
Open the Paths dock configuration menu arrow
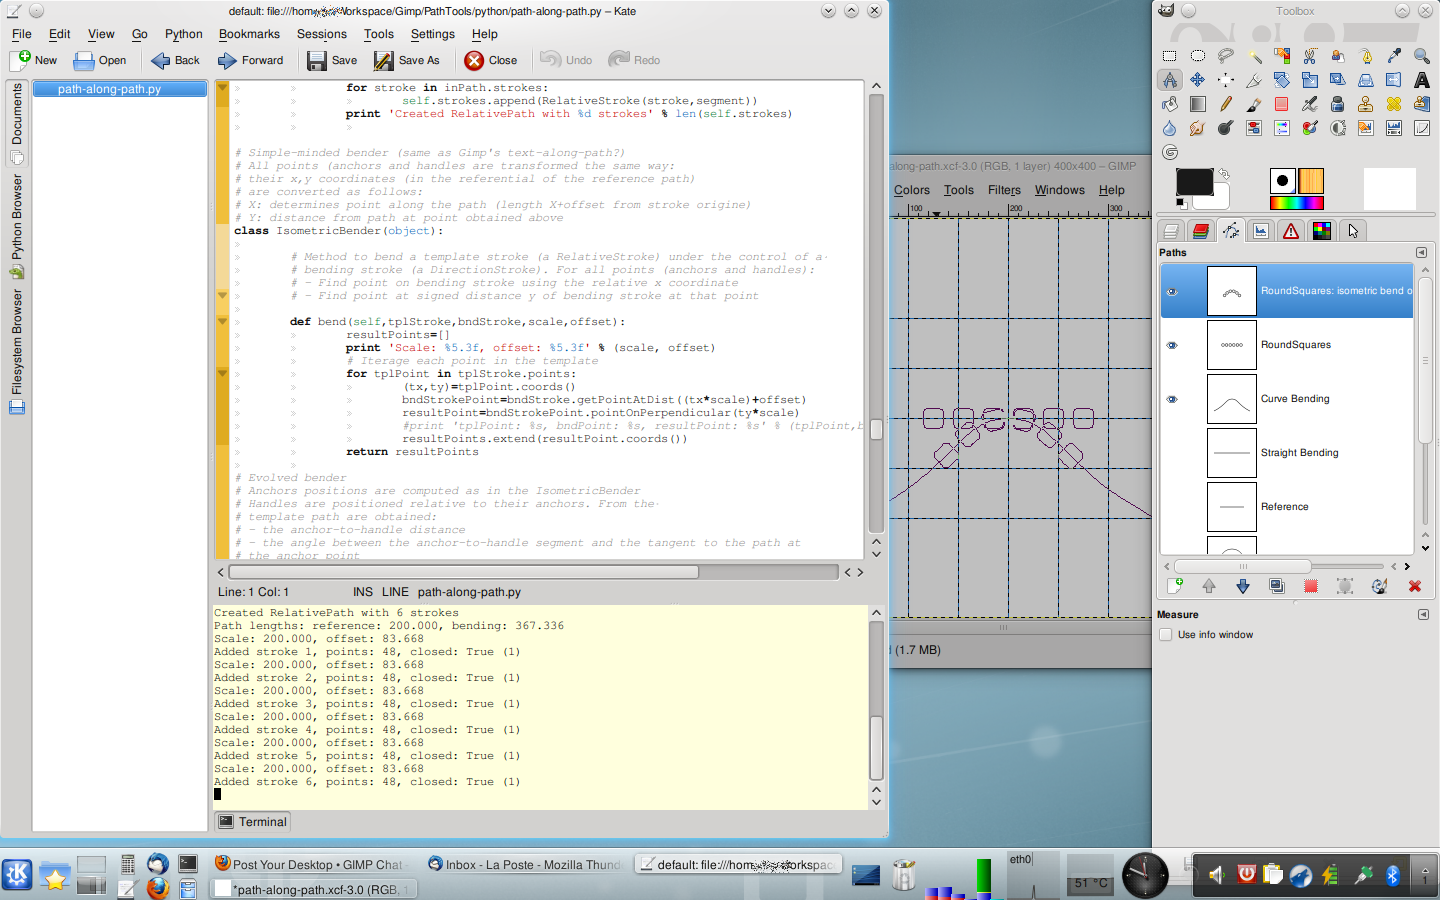pos(1422,253)
